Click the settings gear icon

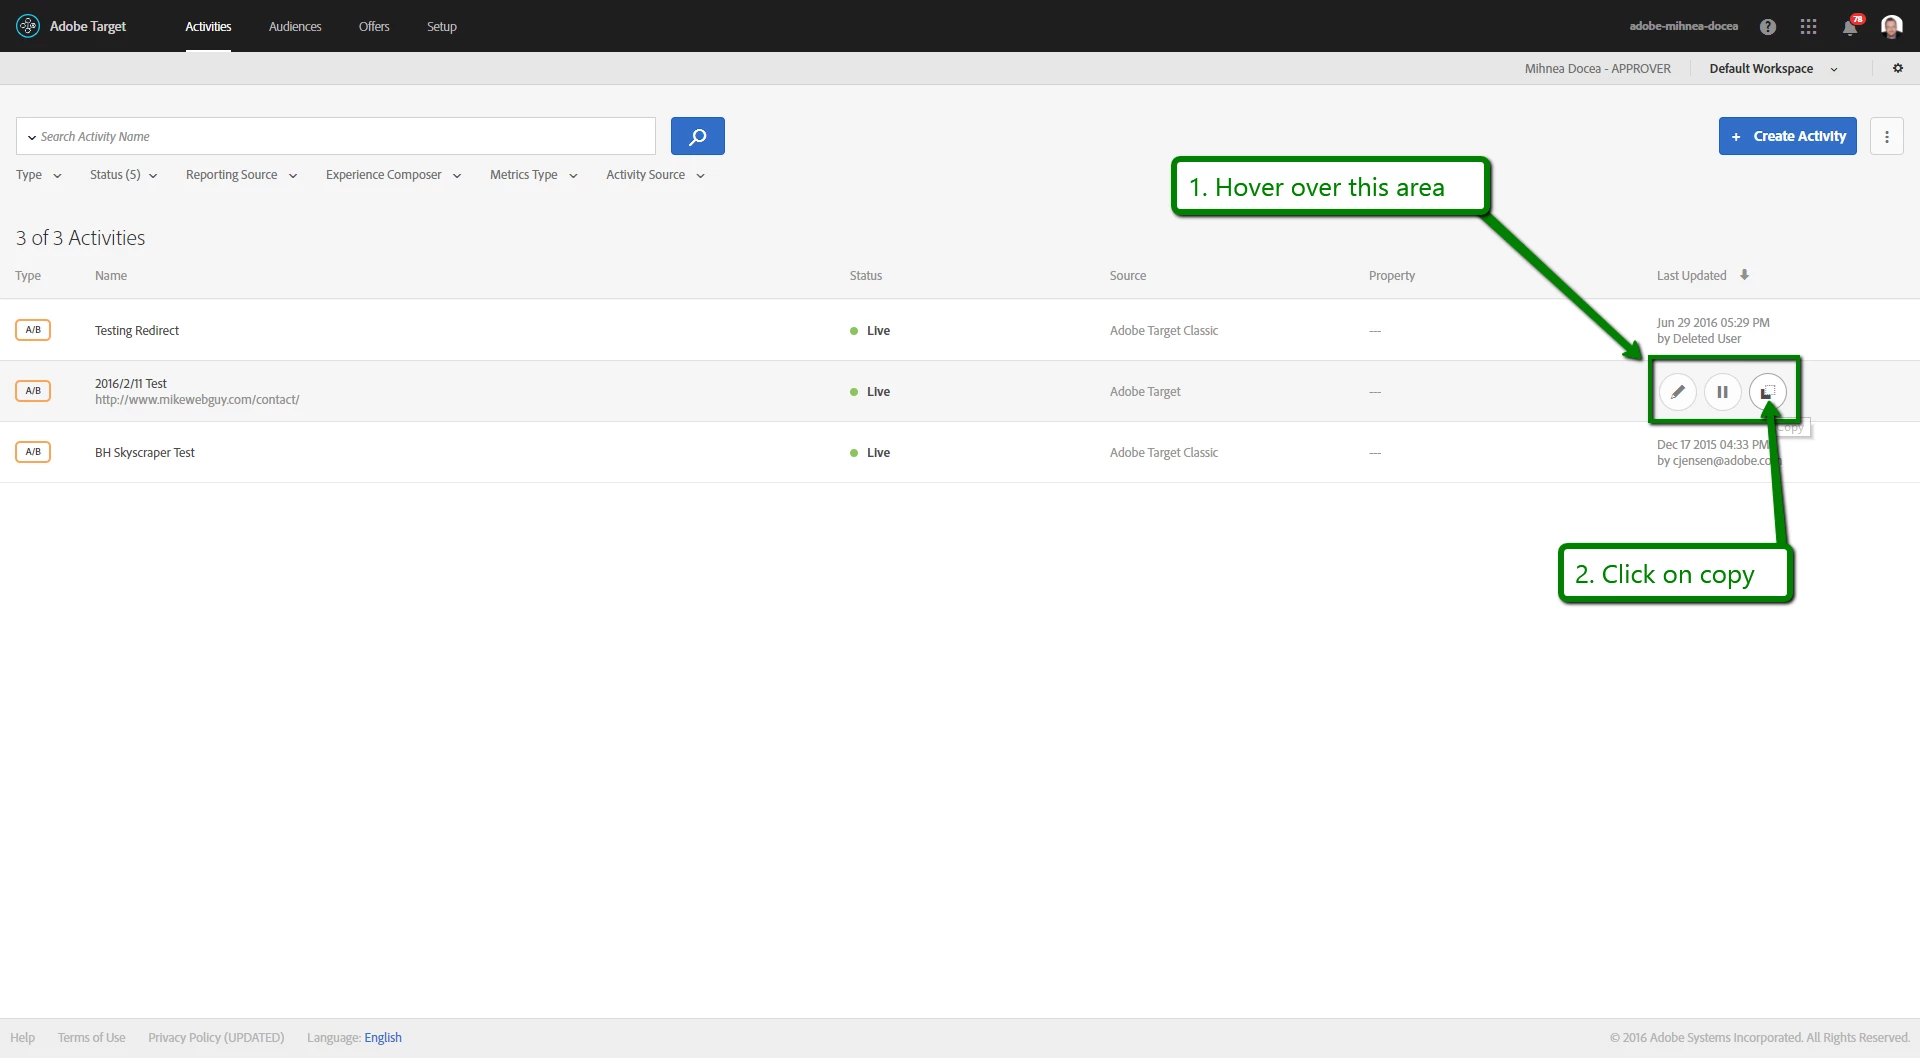click(x=1898, y=68)
